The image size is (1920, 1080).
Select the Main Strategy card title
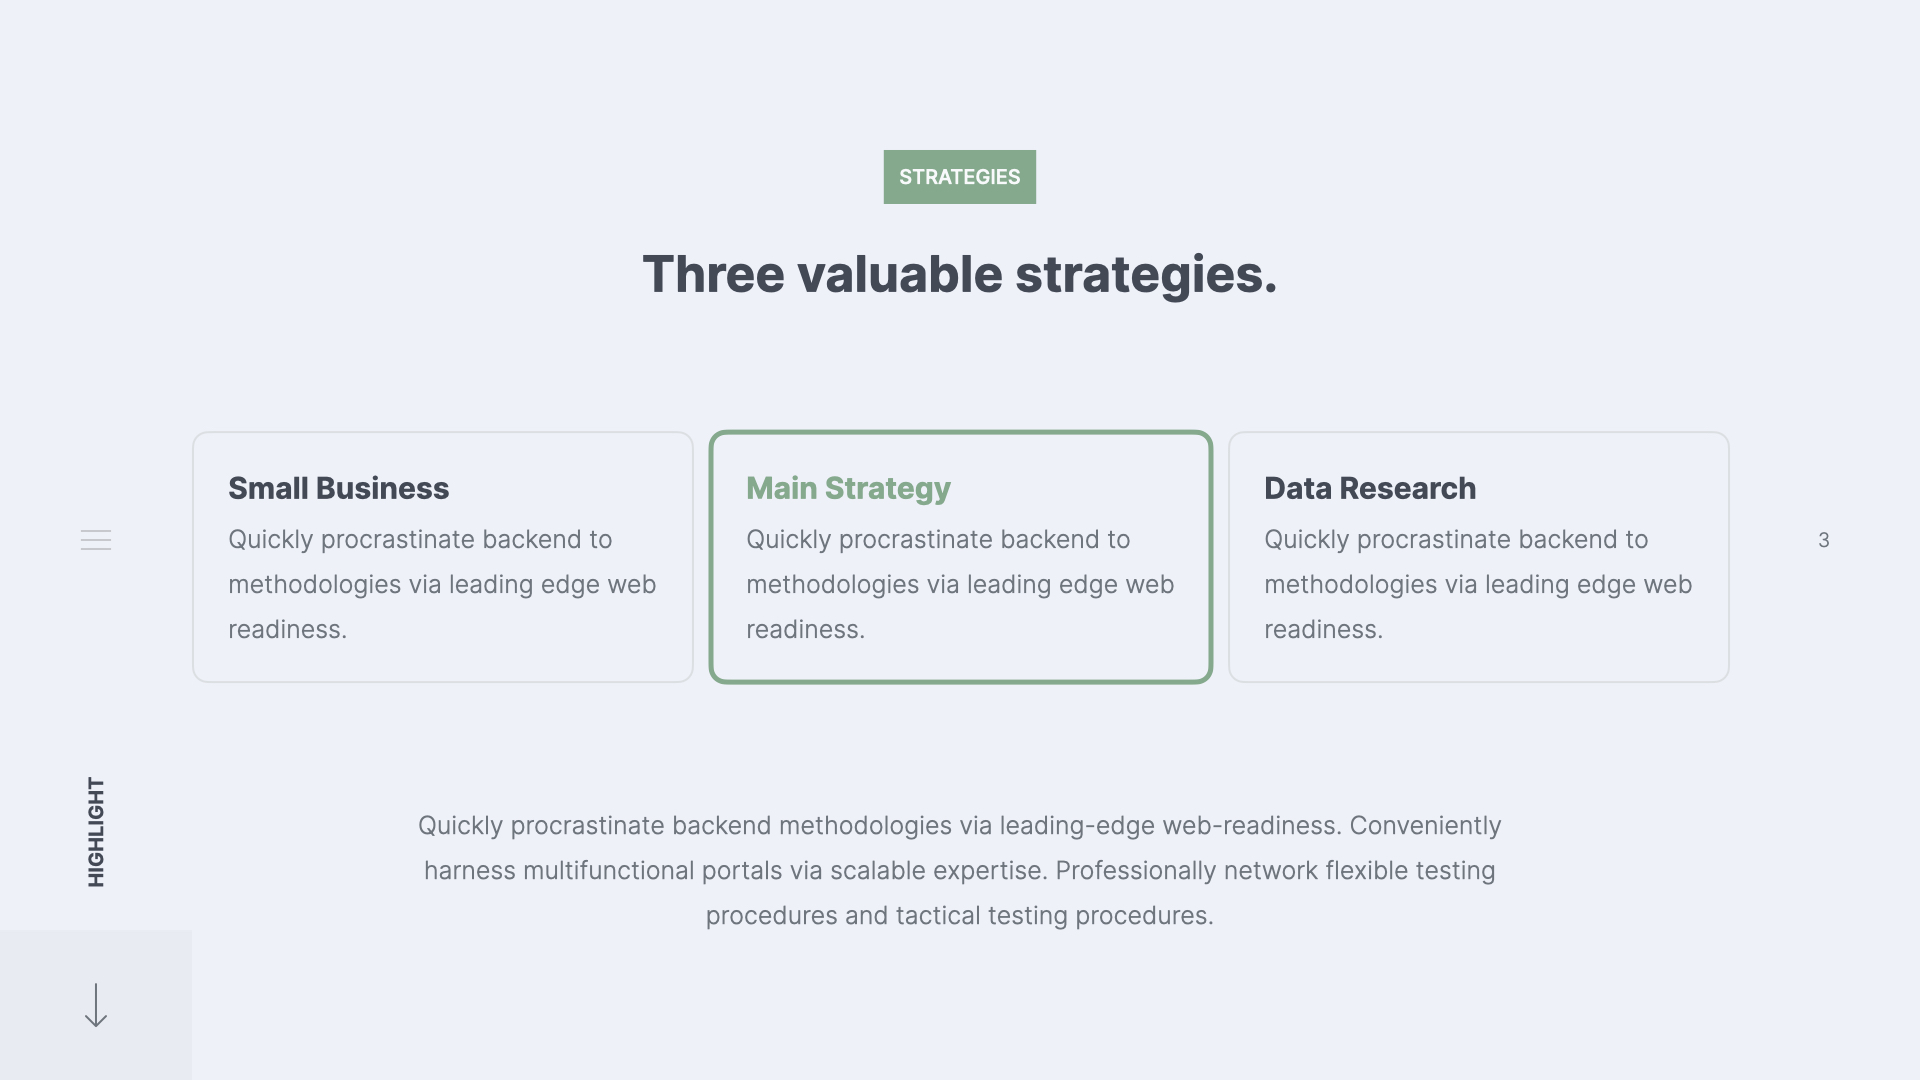(x=848, y=488)
